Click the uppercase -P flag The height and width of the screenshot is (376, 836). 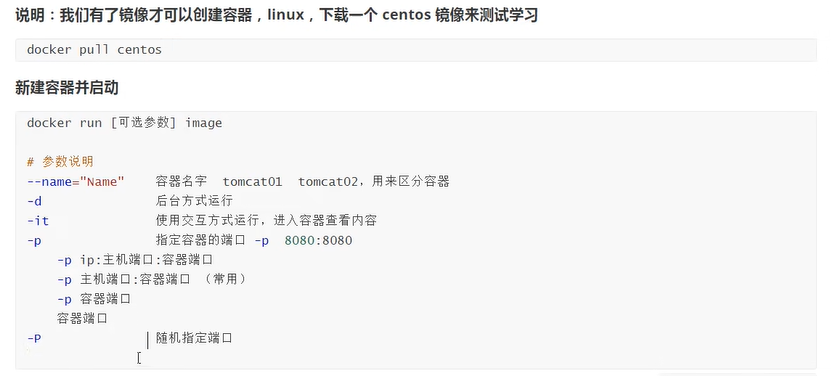34,338
